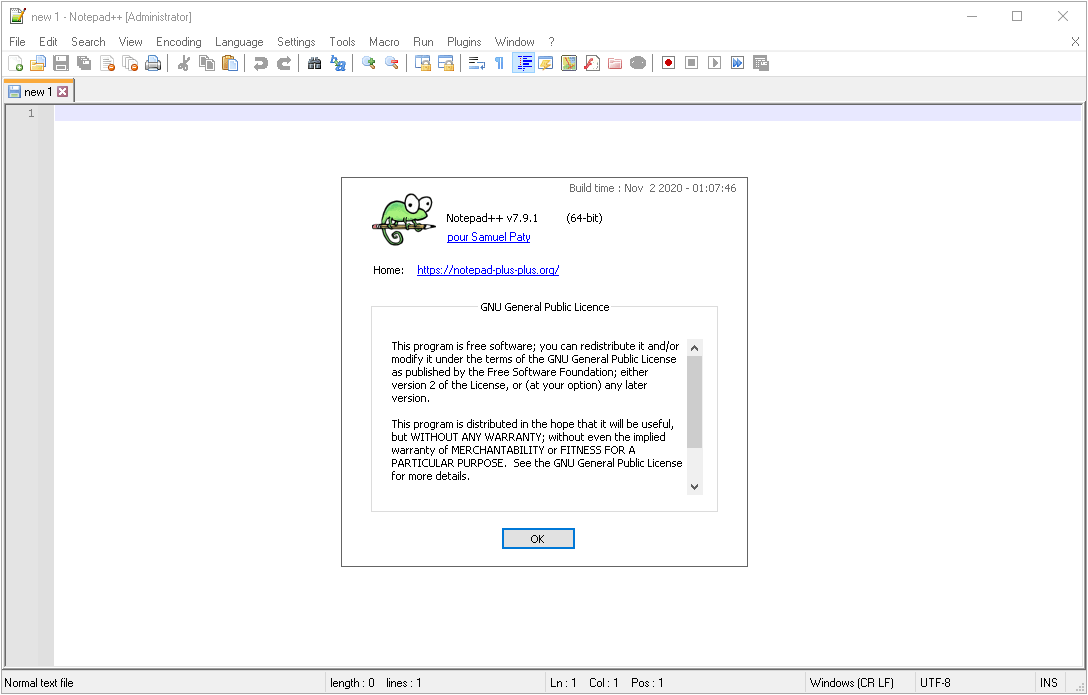Click 'Ln : 1' in the status bar

coord(563,683)
